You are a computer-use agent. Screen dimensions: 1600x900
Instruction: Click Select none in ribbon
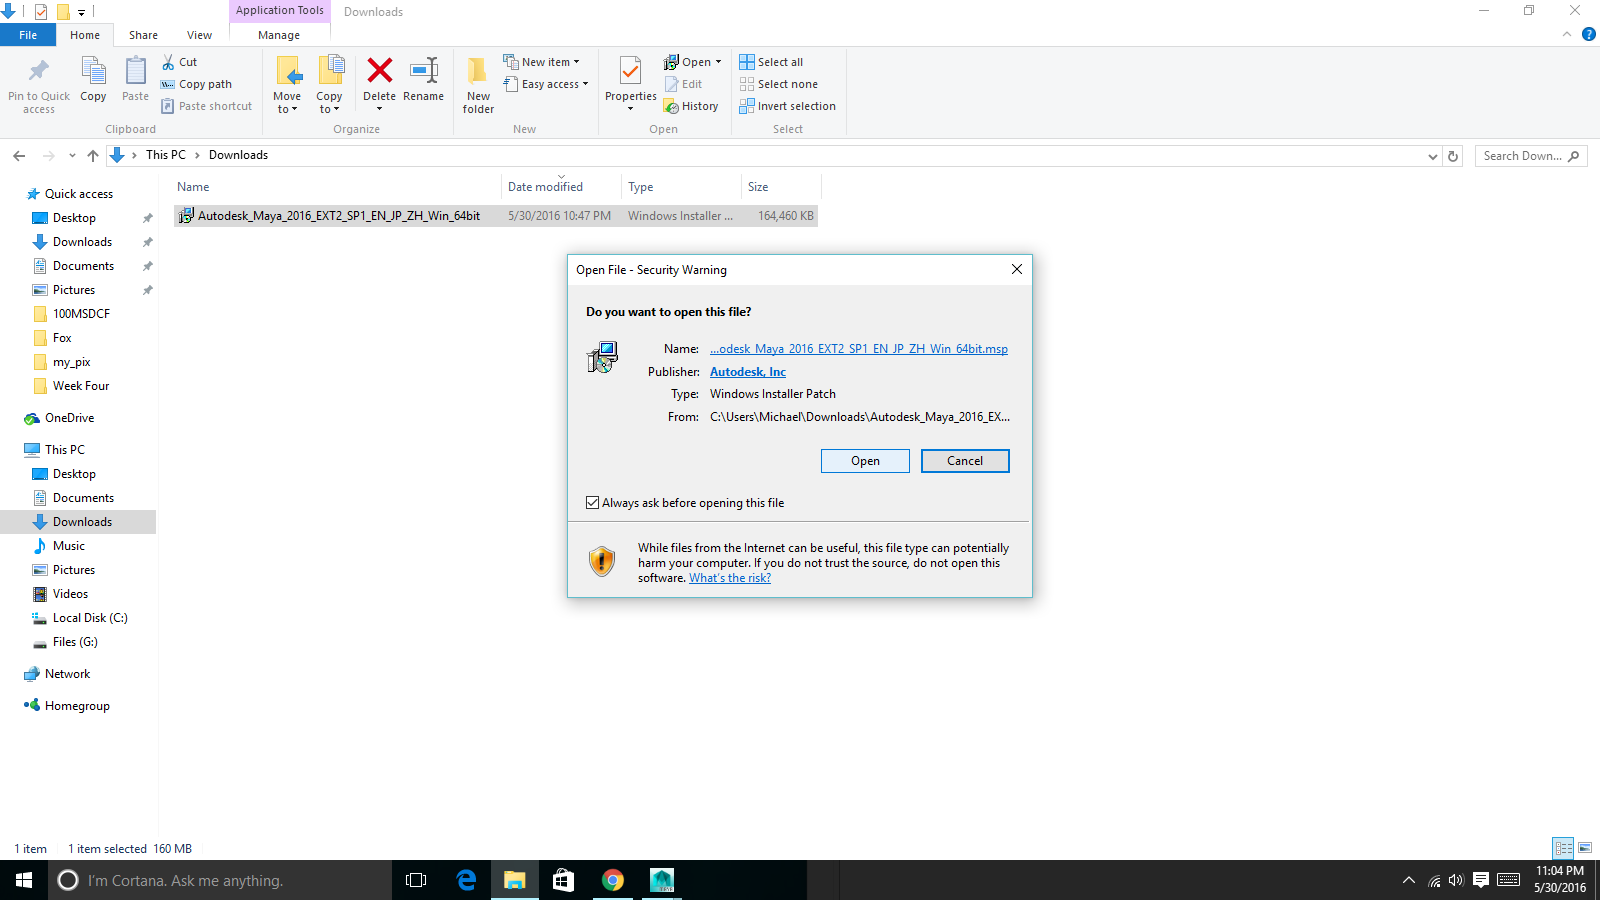click(778, 84)
